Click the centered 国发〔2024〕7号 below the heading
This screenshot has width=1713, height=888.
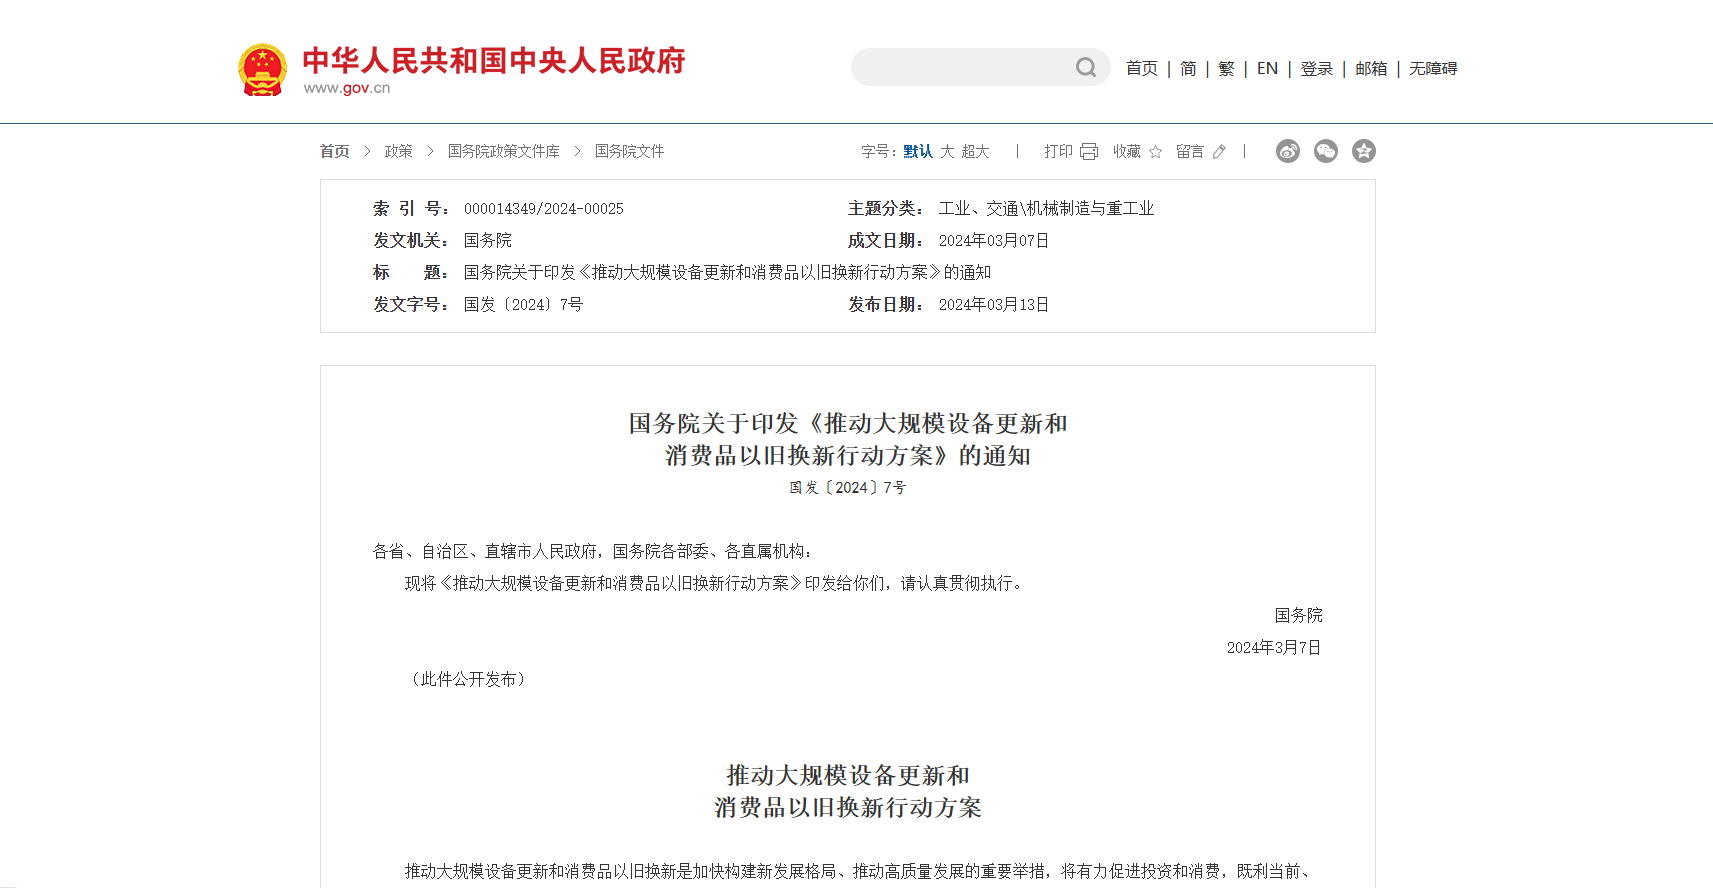pos(848,487)
